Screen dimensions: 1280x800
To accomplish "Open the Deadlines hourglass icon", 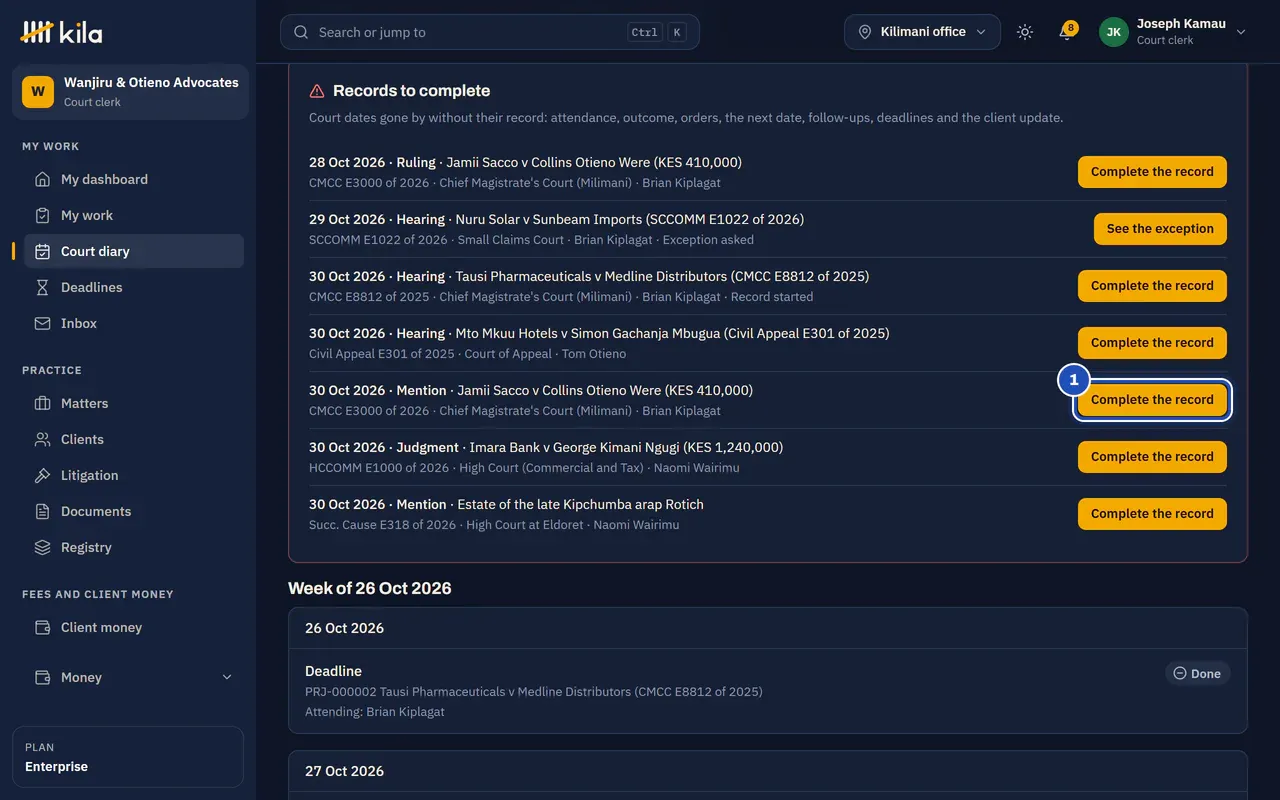I will tap(42, 288).
